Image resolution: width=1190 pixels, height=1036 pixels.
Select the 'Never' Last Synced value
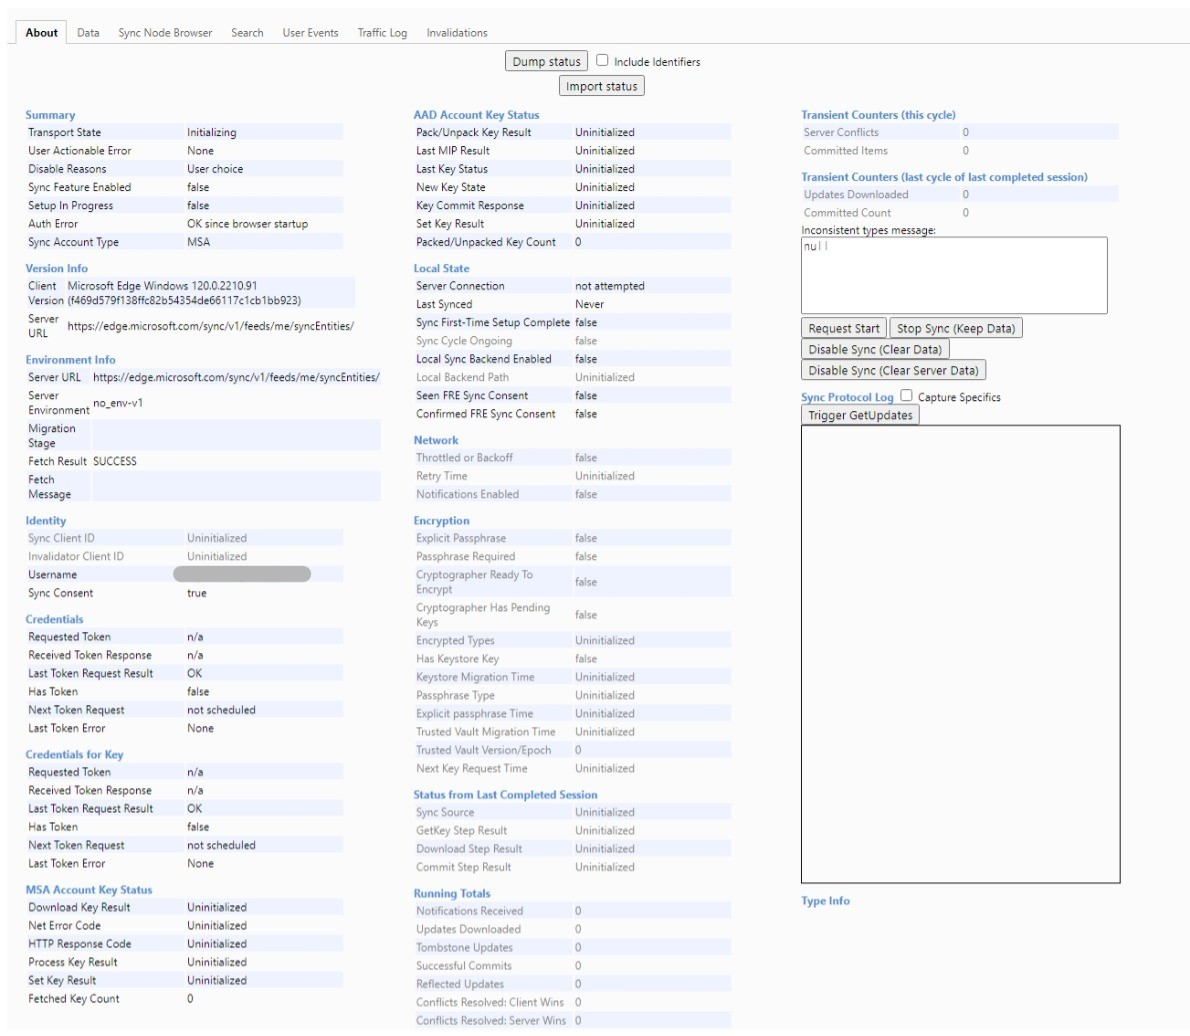click(589, 304)
